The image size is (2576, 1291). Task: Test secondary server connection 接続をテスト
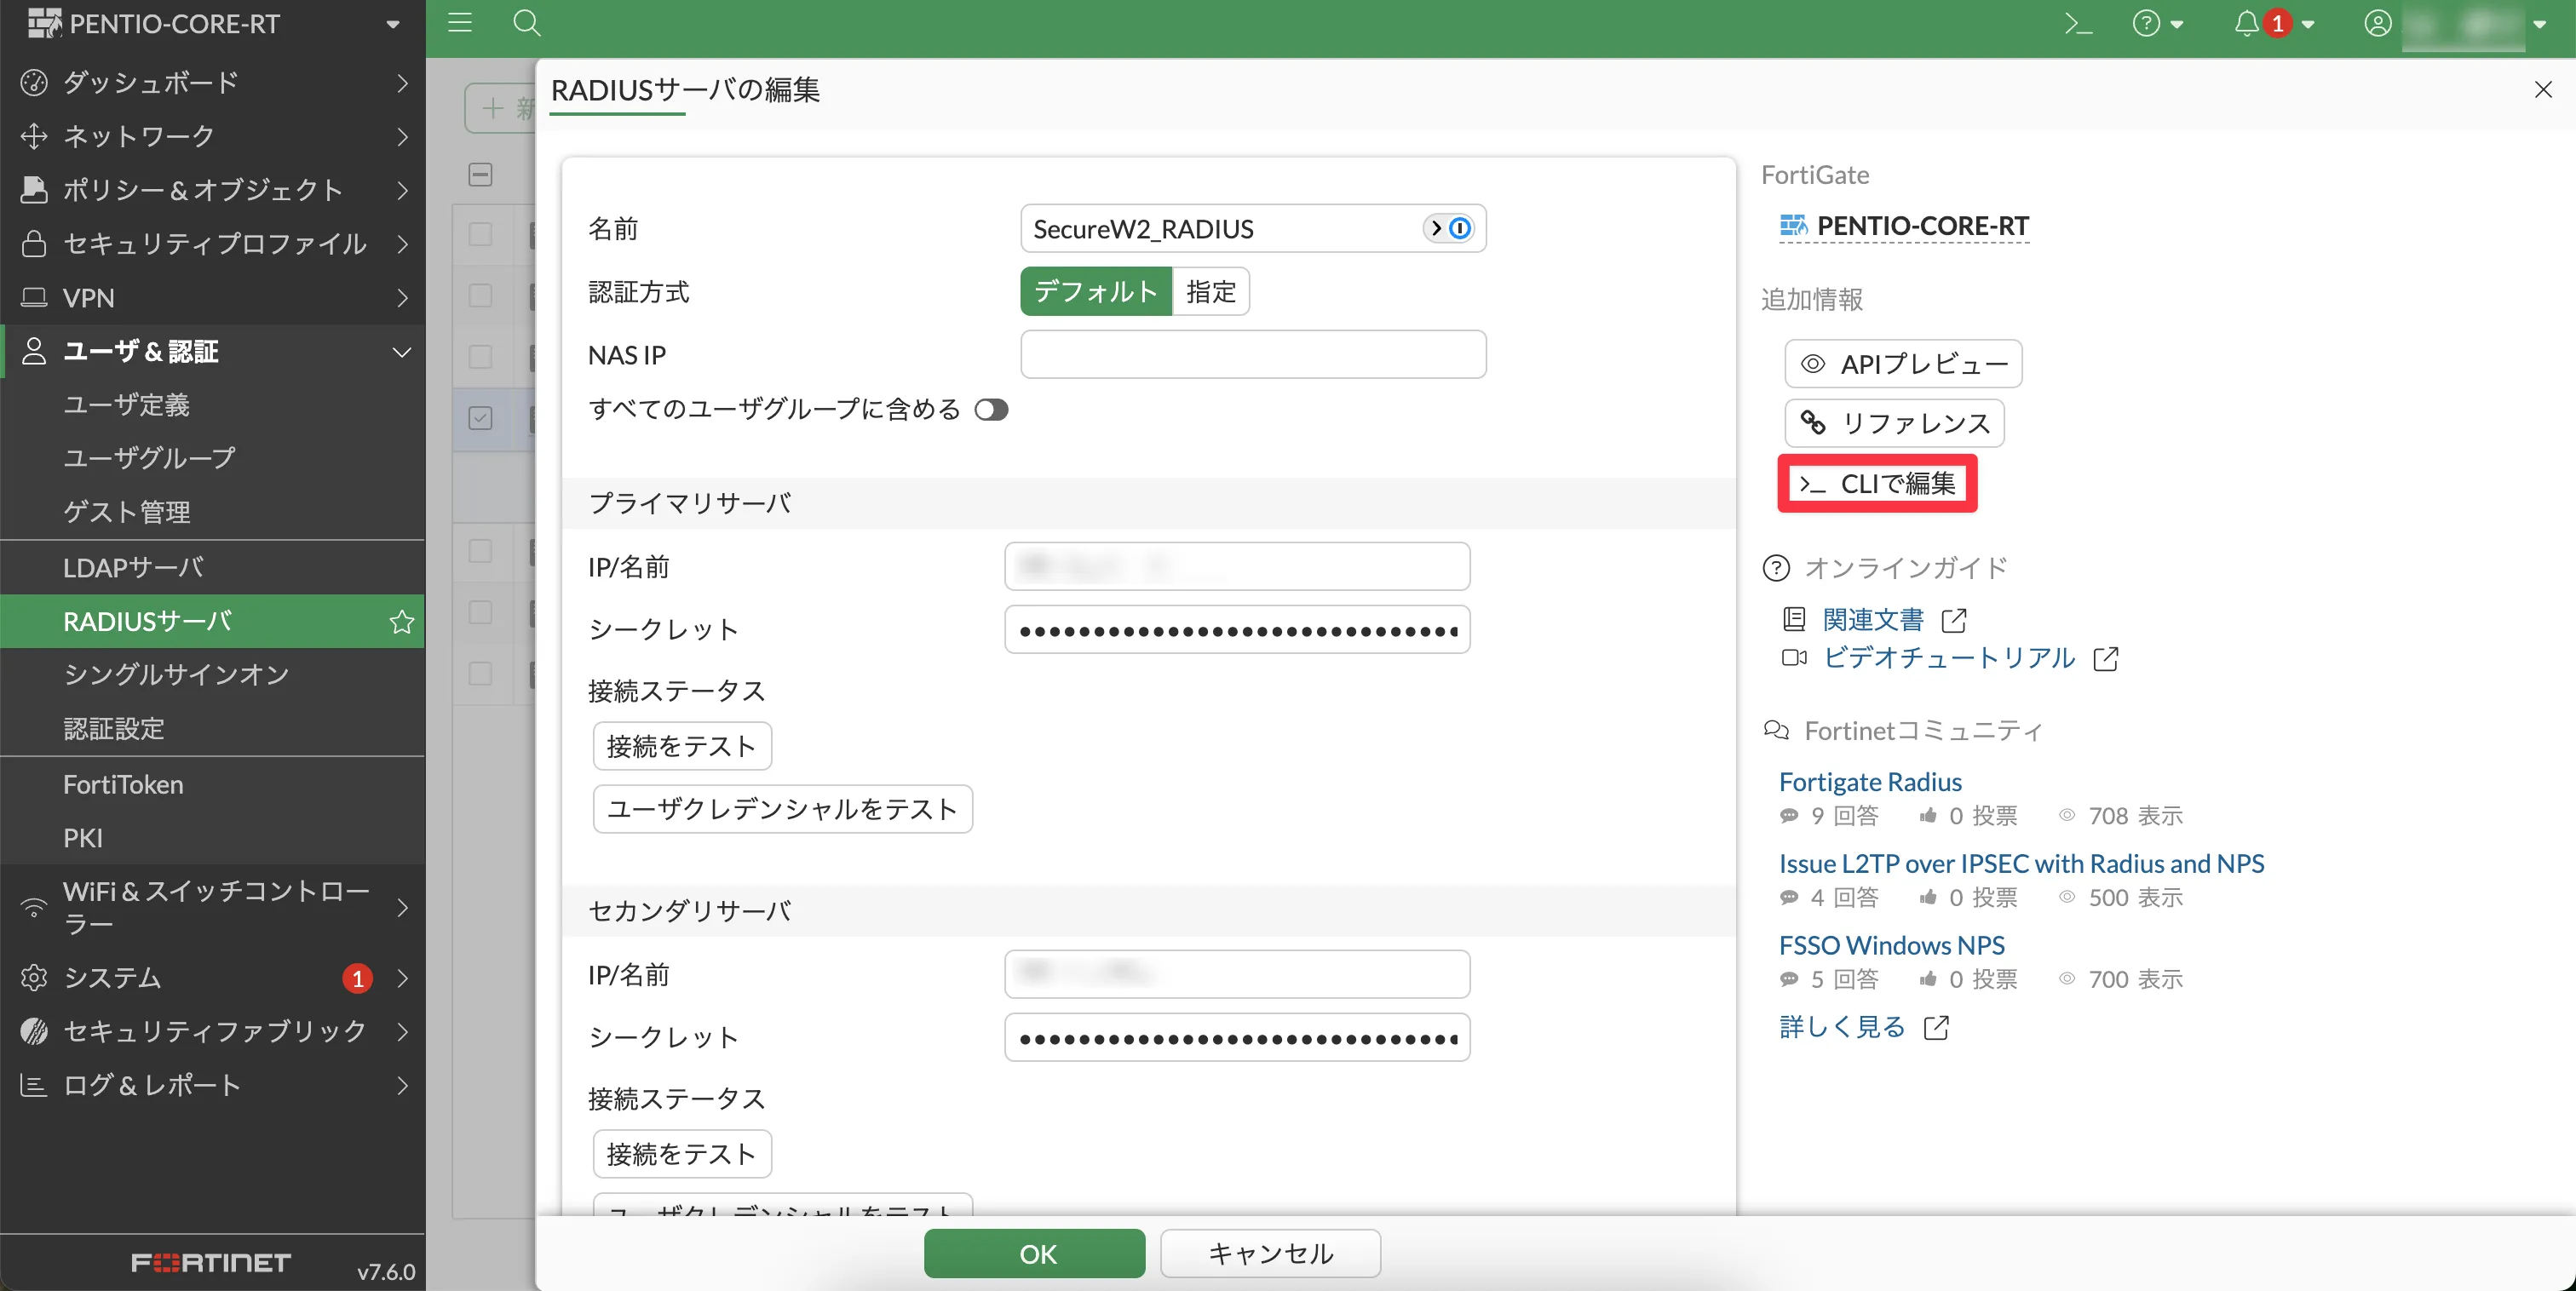(x=682, y=1155)
